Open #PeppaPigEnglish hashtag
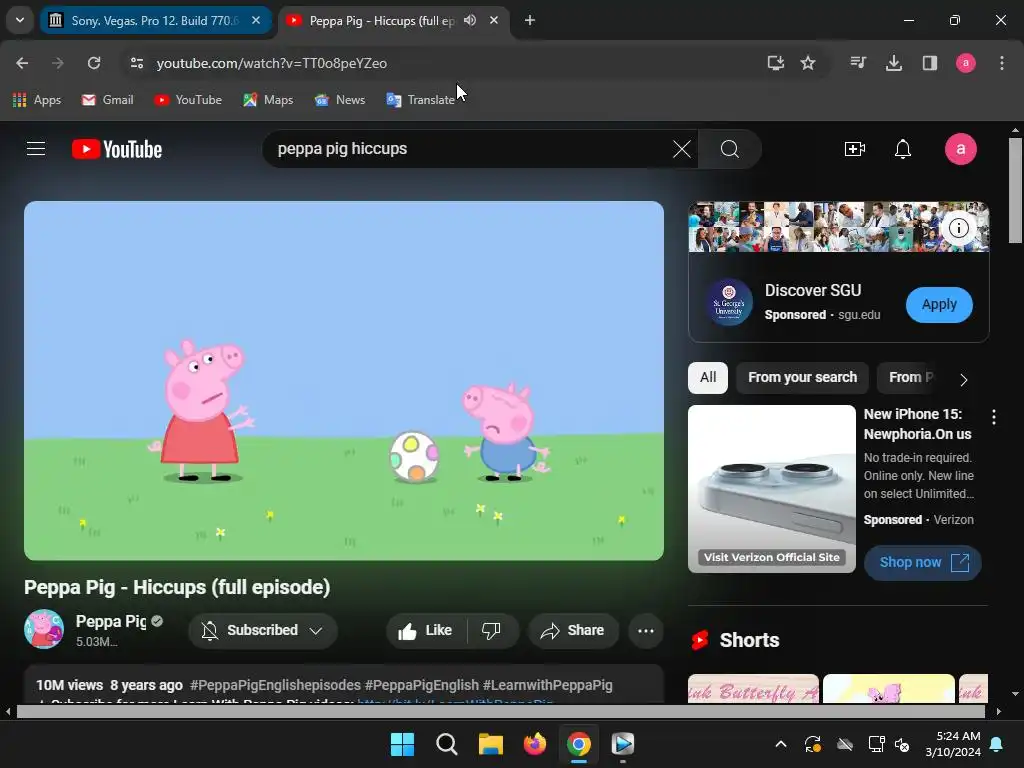Image resolution: width=1024 pixels, height=768 pixels. click(x=422, y=685)
